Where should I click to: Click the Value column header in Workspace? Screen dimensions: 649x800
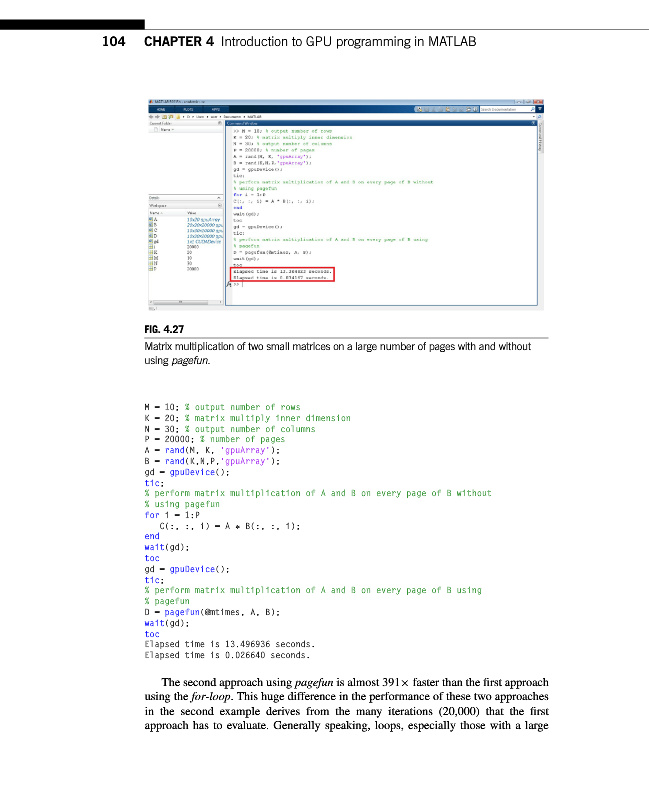tap(192, 212)
